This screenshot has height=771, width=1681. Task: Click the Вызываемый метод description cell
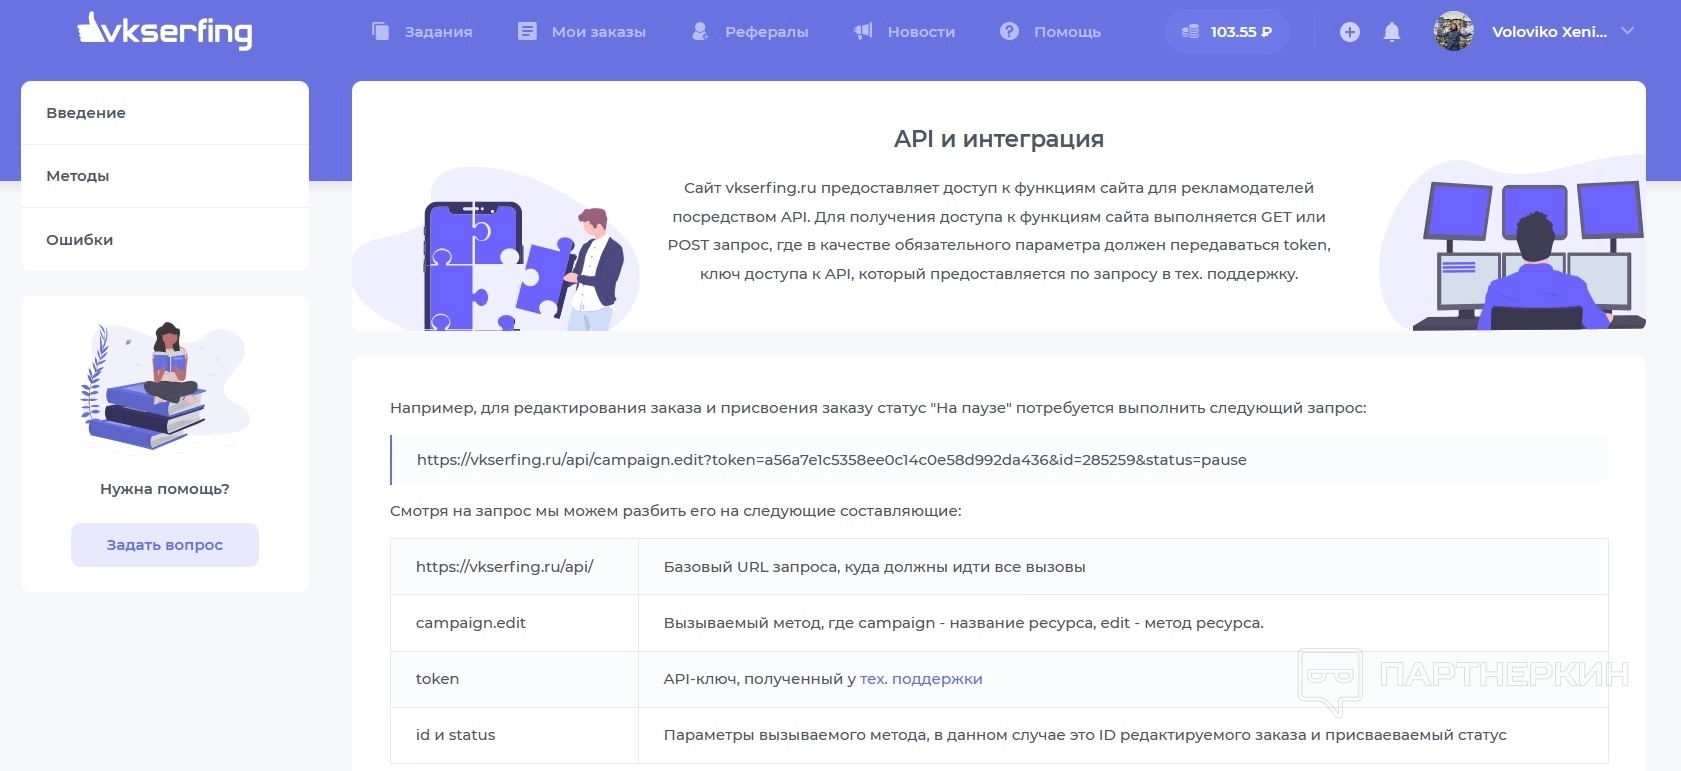tap(1123, 623)
